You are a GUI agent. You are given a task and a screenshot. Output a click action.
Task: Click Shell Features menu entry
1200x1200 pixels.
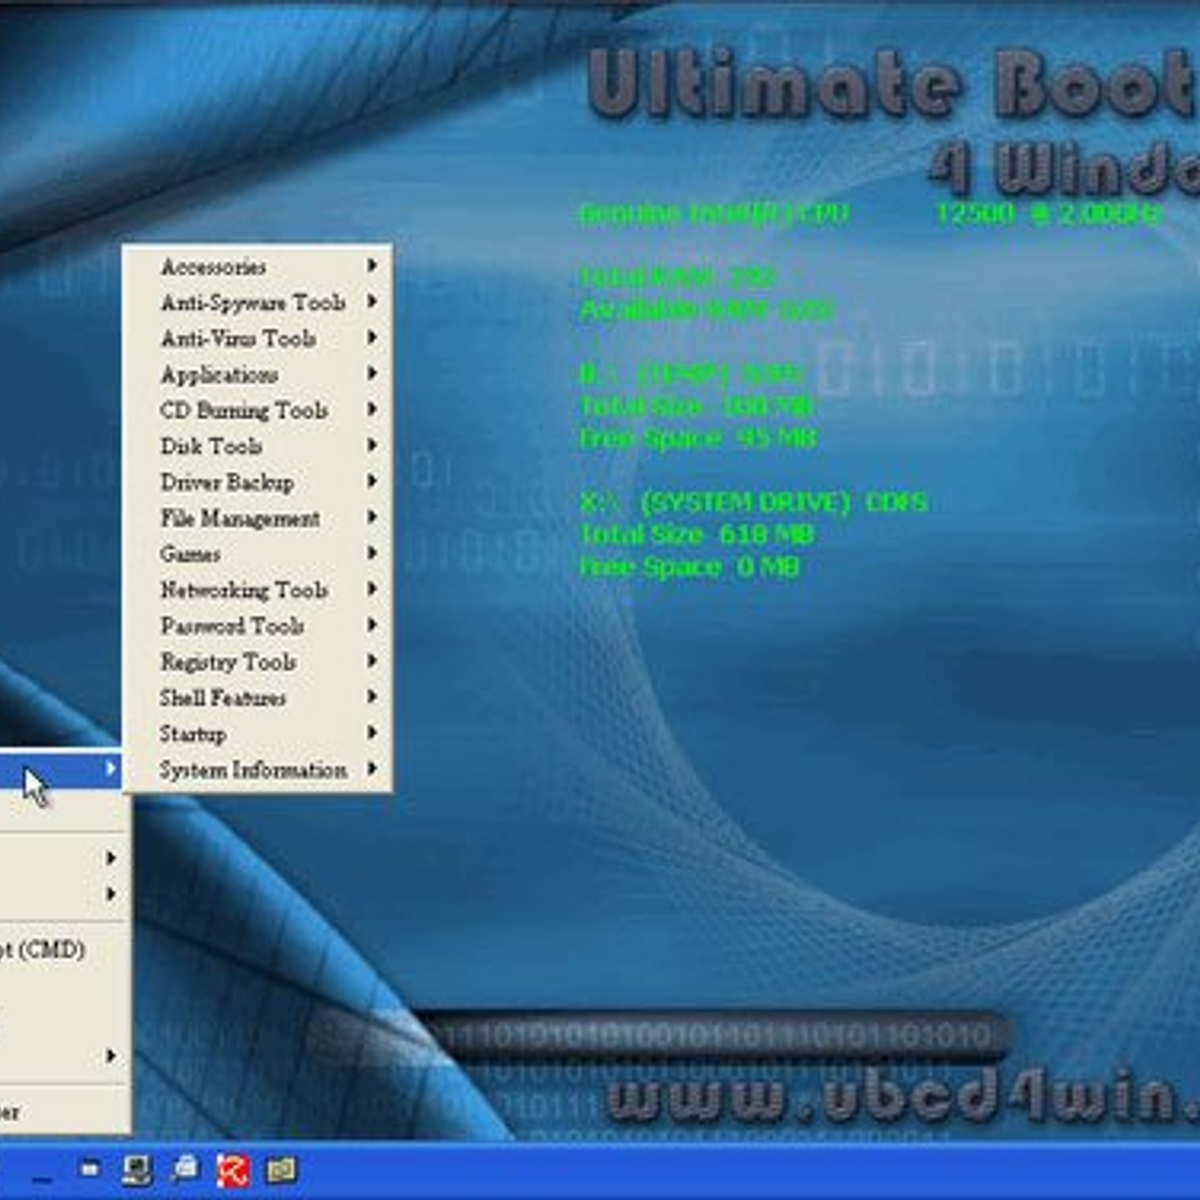click(x=223, y=698)
